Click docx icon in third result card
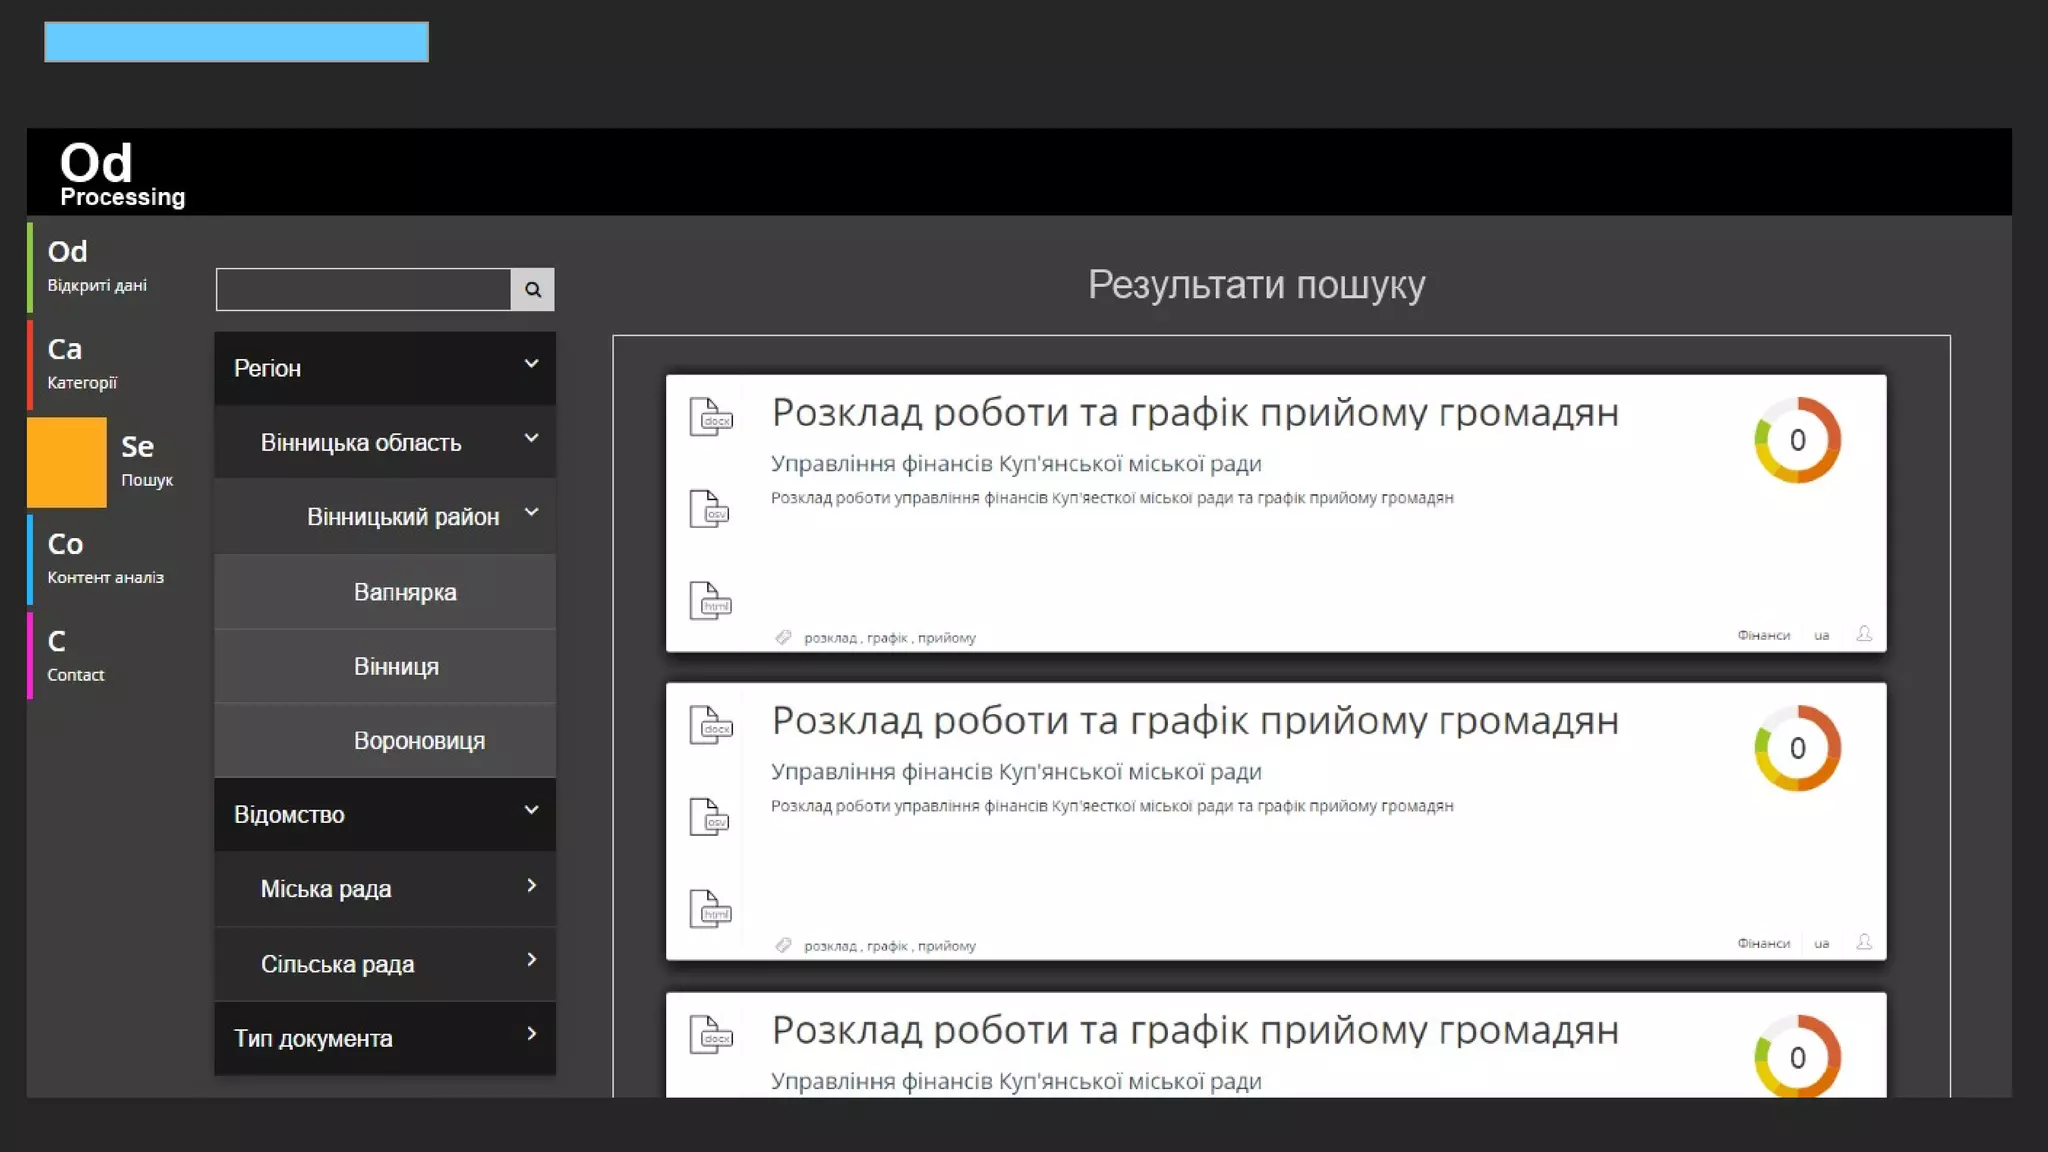Screen dimensions: 2048x1152 point(711,1035)
